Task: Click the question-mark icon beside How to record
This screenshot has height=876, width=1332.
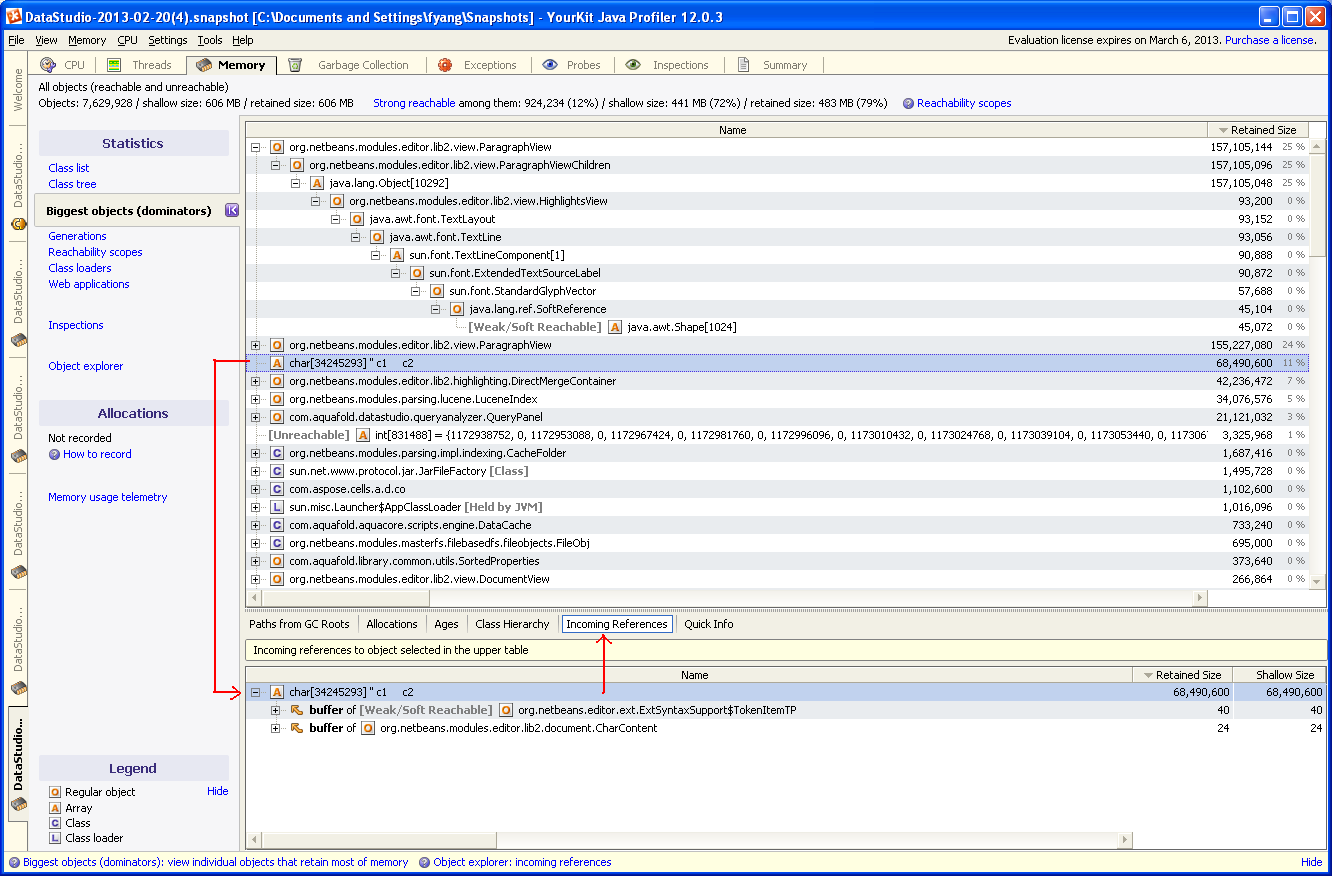Action: 55,454
